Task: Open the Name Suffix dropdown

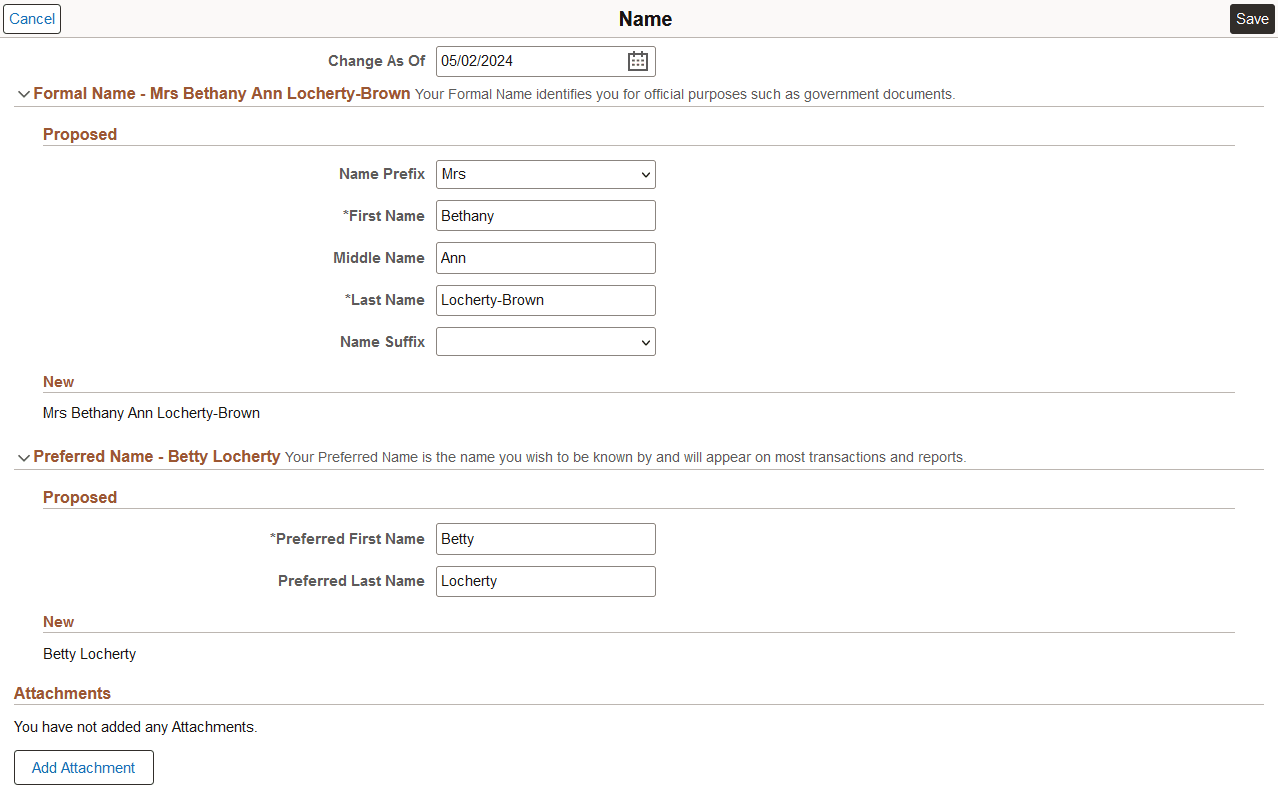Action: 545,341
